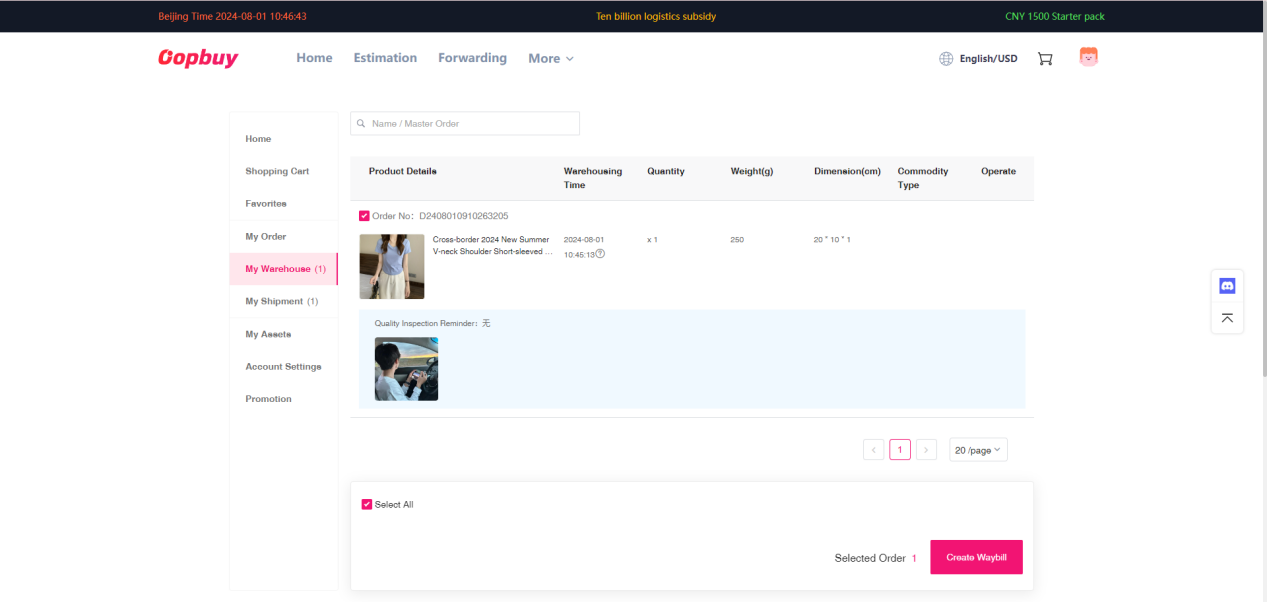
Task: Click the Commodity Type column header
Action: (x=923, y=178)
